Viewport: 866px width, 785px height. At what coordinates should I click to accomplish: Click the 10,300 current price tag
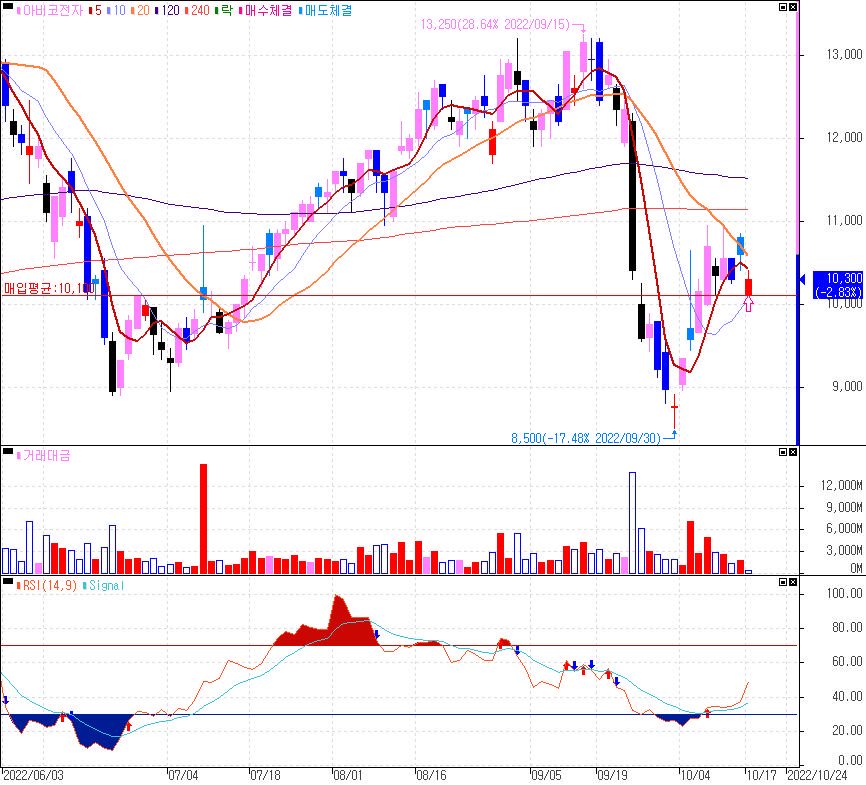click(x=838, y=285)
